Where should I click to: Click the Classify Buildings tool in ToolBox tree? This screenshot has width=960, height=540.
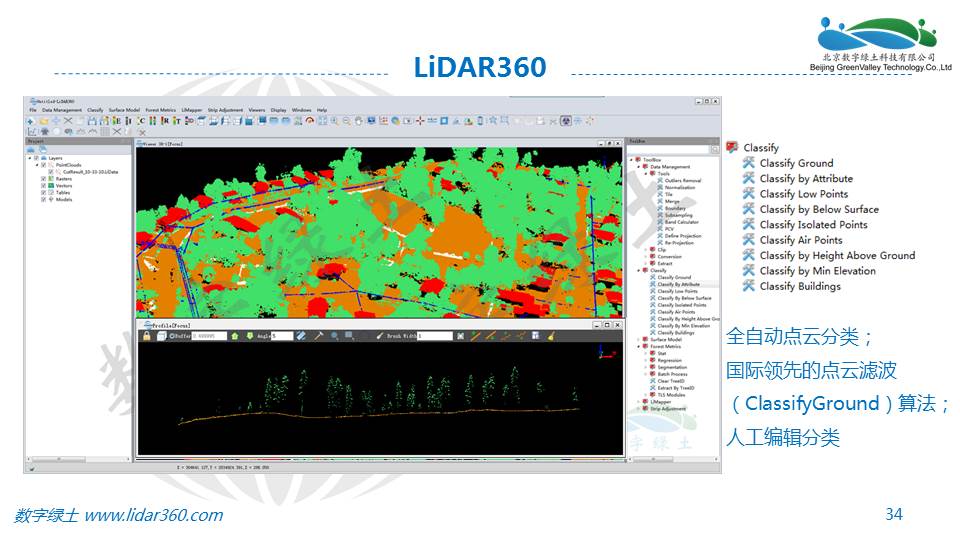(x=676, y=332)
